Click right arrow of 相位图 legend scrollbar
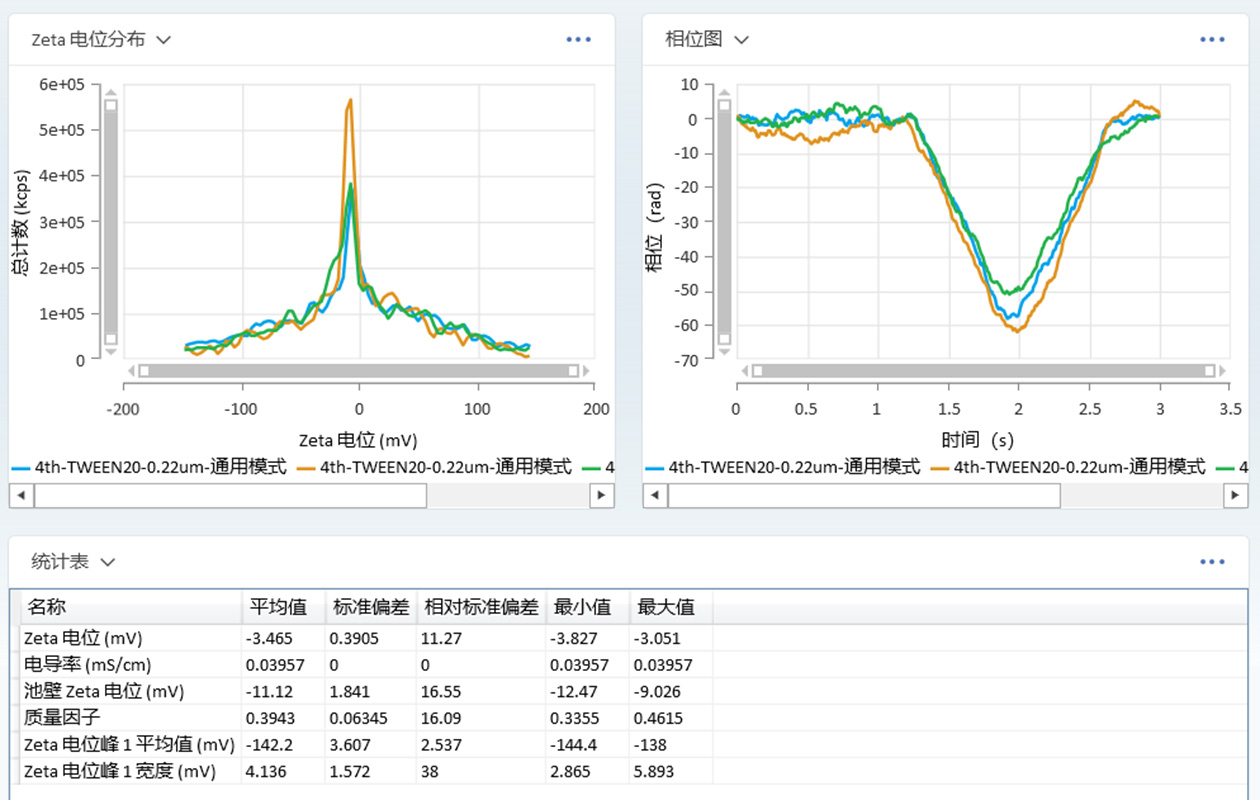Image resolution: width=1260 pixels, height=800 pixels. point(1234,495)
